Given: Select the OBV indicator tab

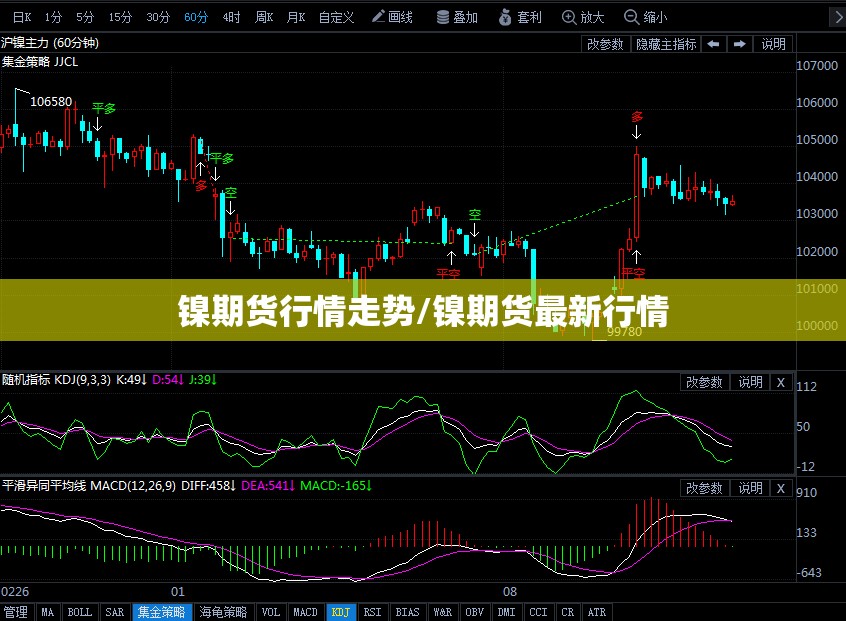Looking at the screenshot, I should coord(475,612).
